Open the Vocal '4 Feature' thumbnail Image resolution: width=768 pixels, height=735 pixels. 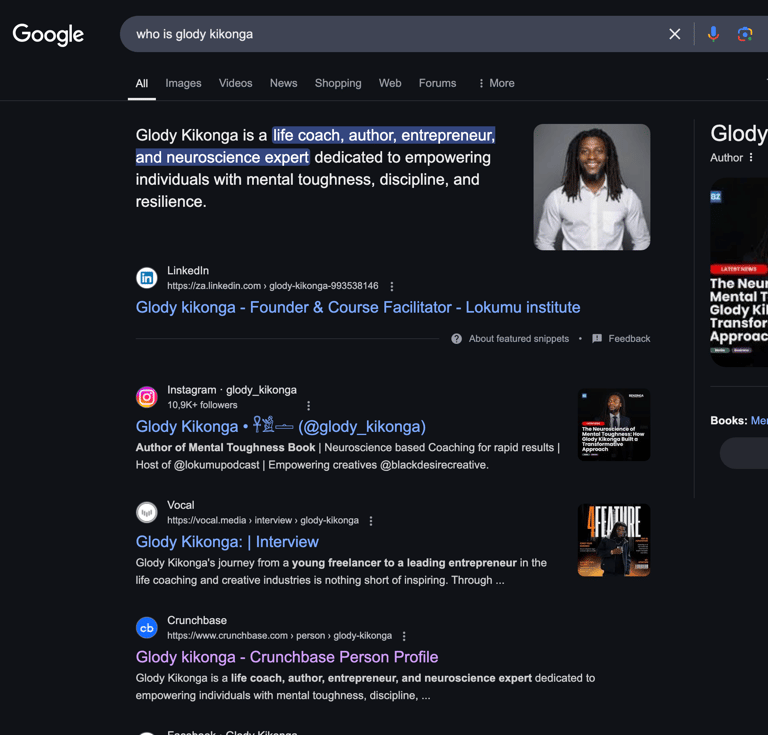[614, 540]
